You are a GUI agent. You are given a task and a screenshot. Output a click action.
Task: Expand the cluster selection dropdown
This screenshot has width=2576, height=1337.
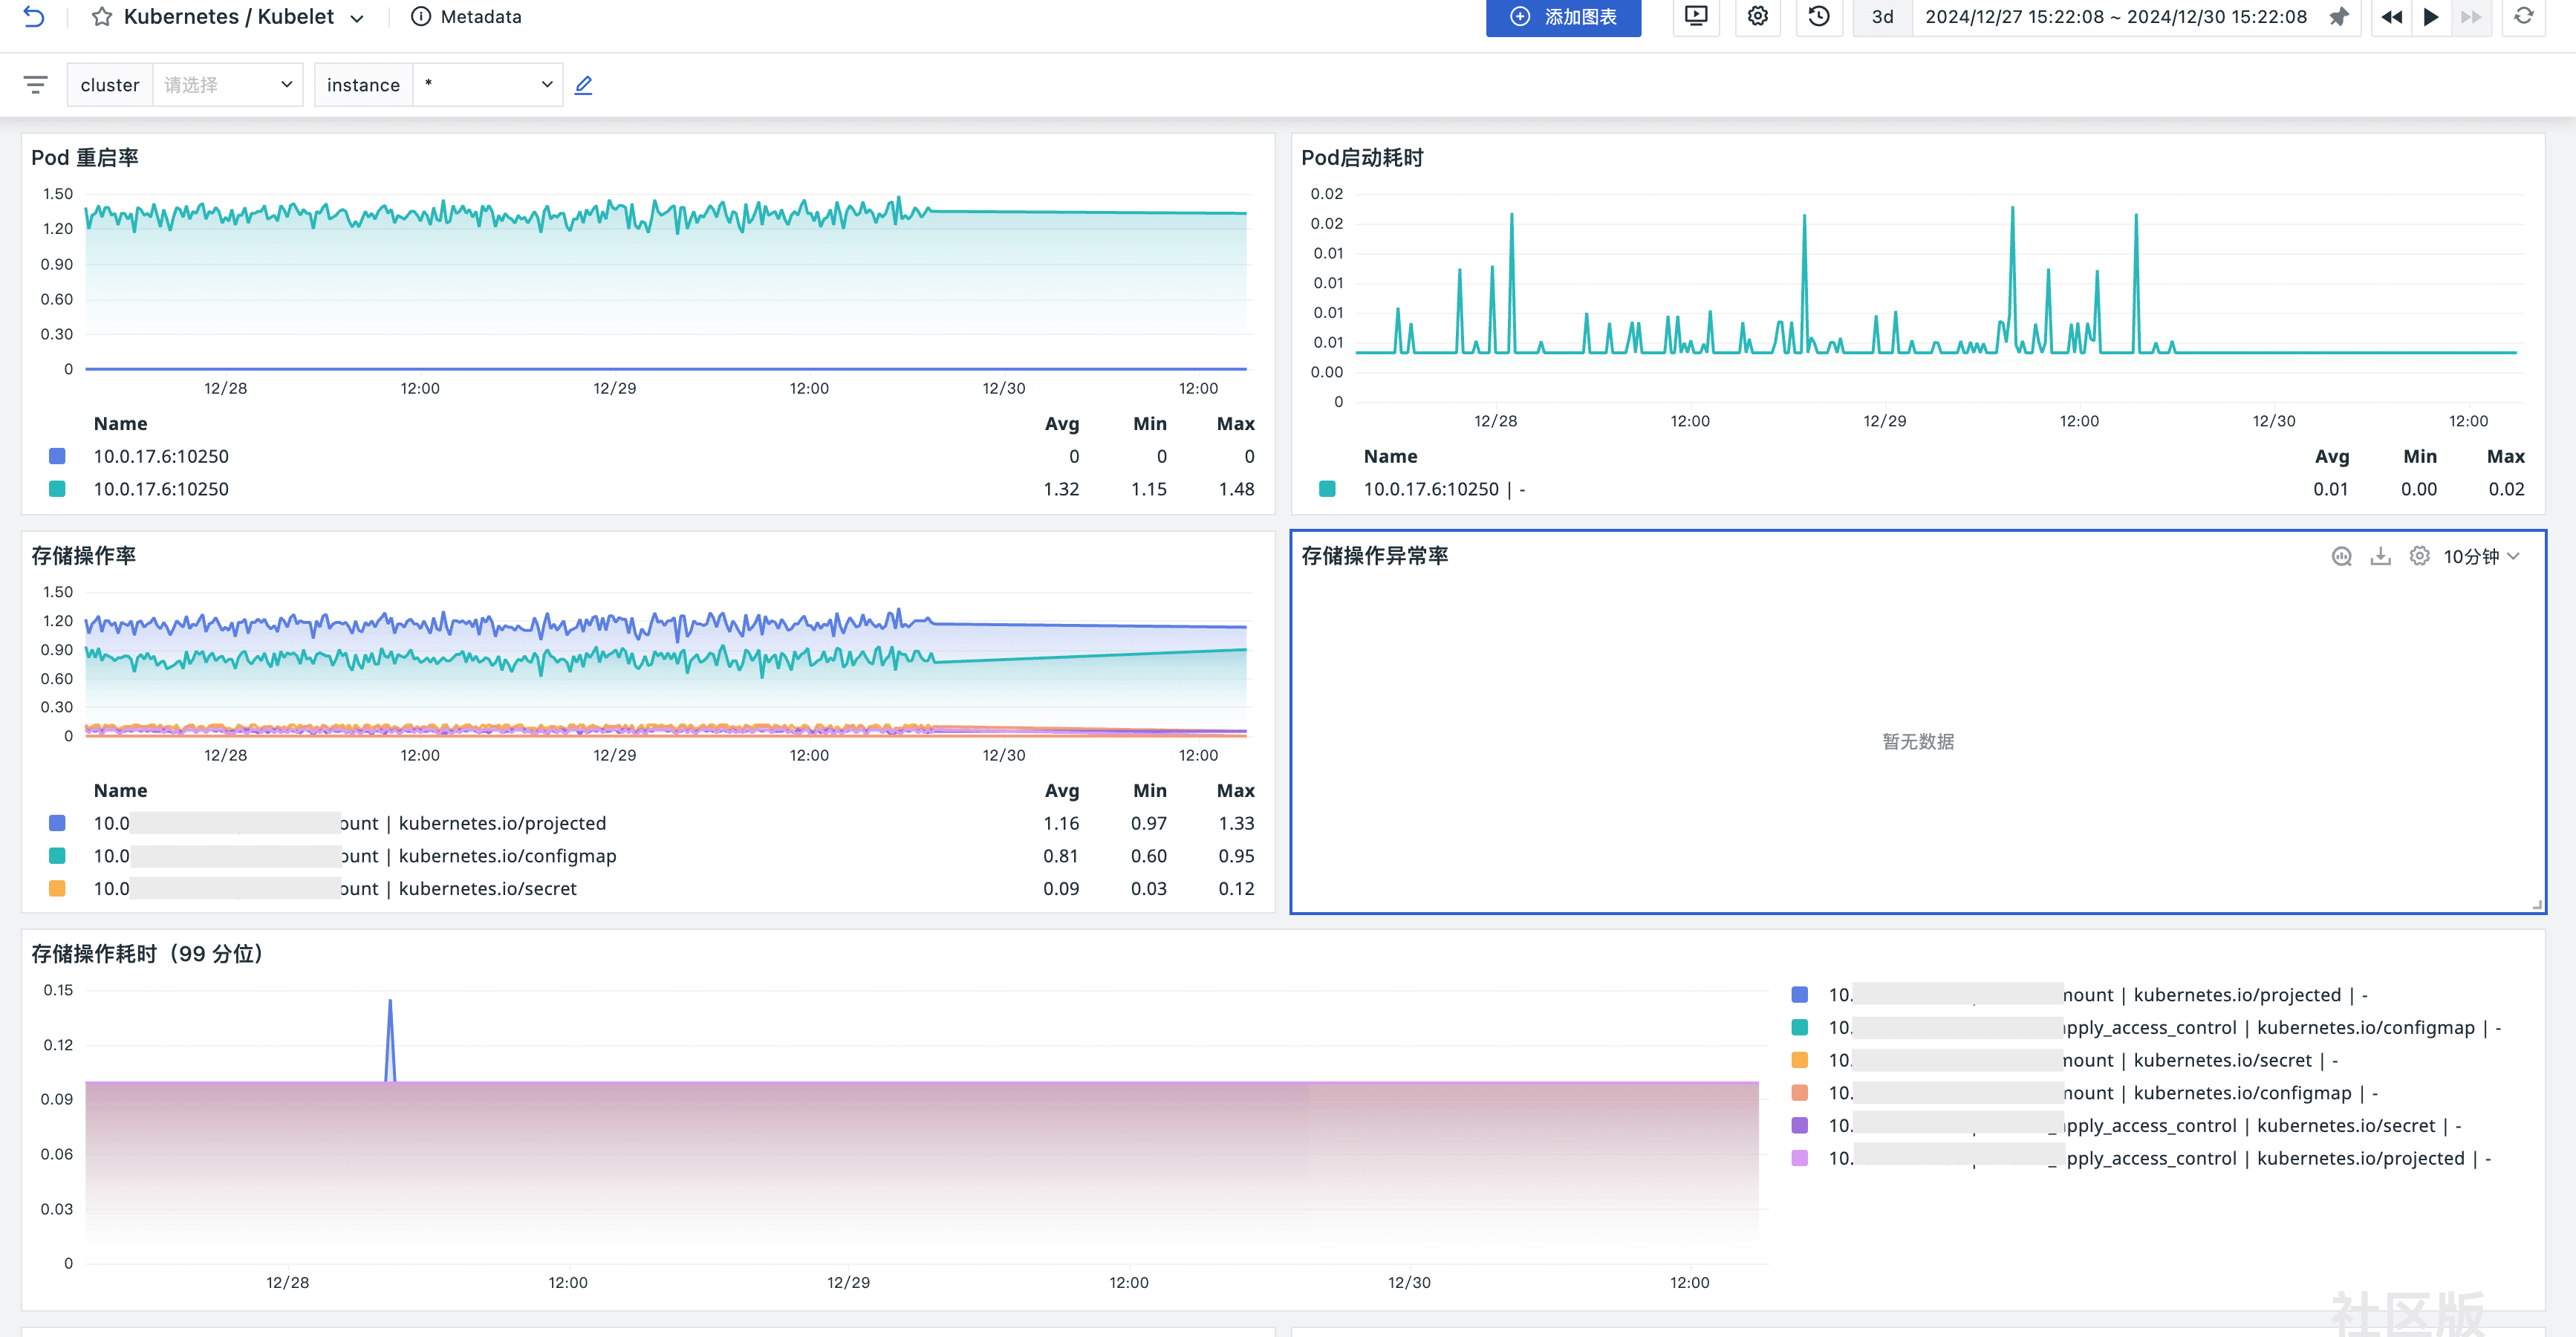click(x=227, y=85)
